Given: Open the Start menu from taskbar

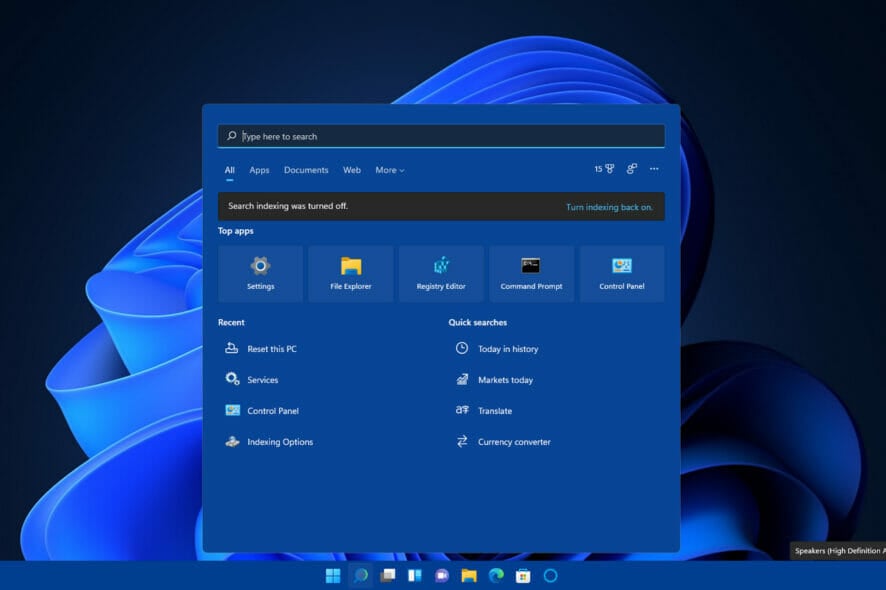Looking at the screenshot, I should 331,575.
